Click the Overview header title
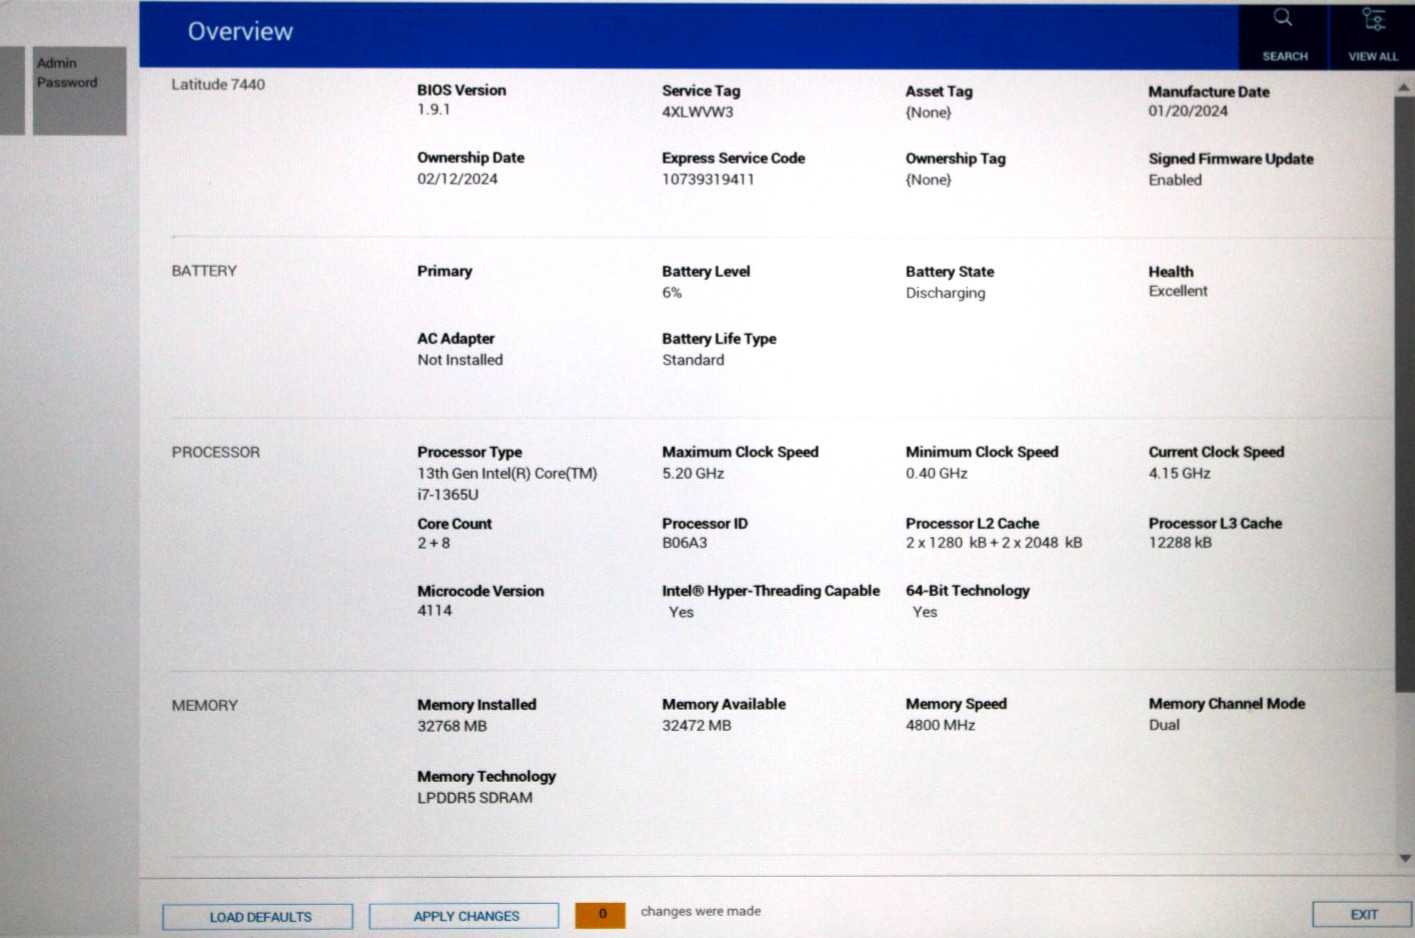 240,32
